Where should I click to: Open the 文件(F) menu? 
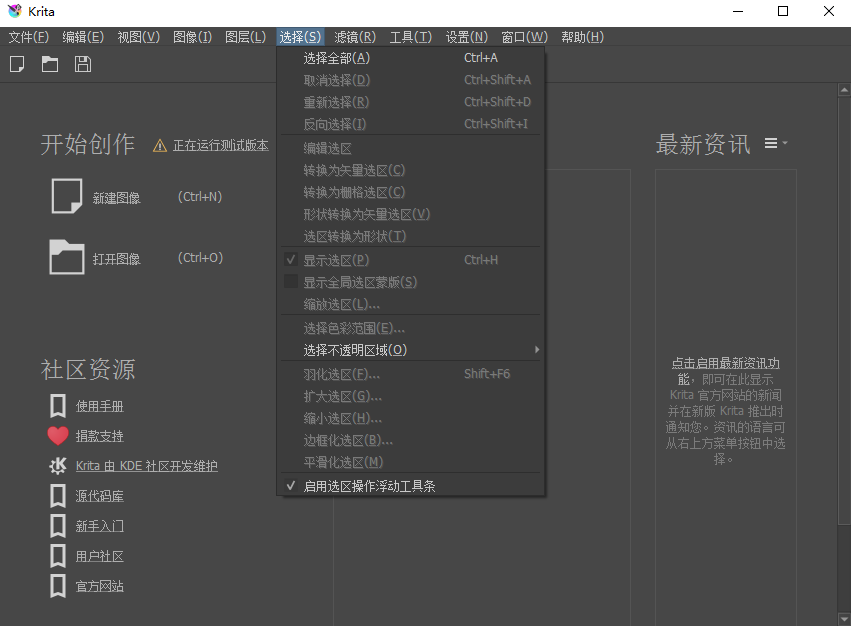29,37
